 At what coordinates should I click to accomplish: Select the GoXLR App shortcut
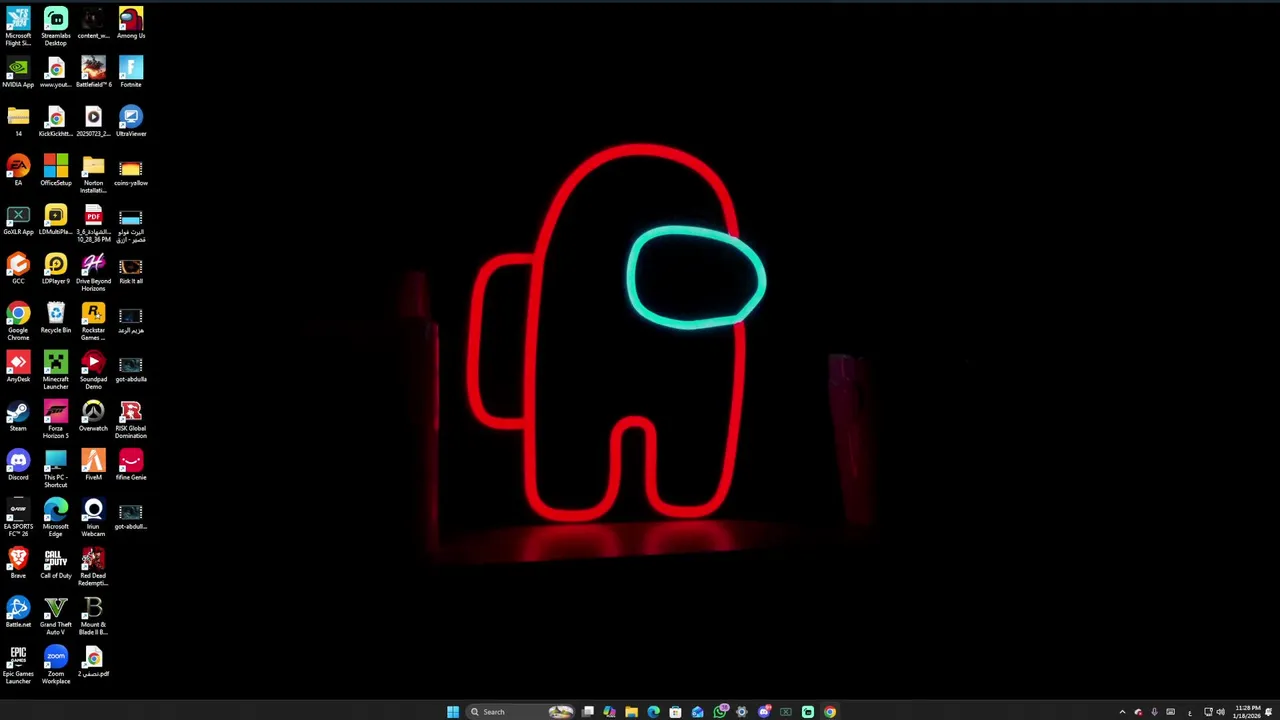[18, 219]
